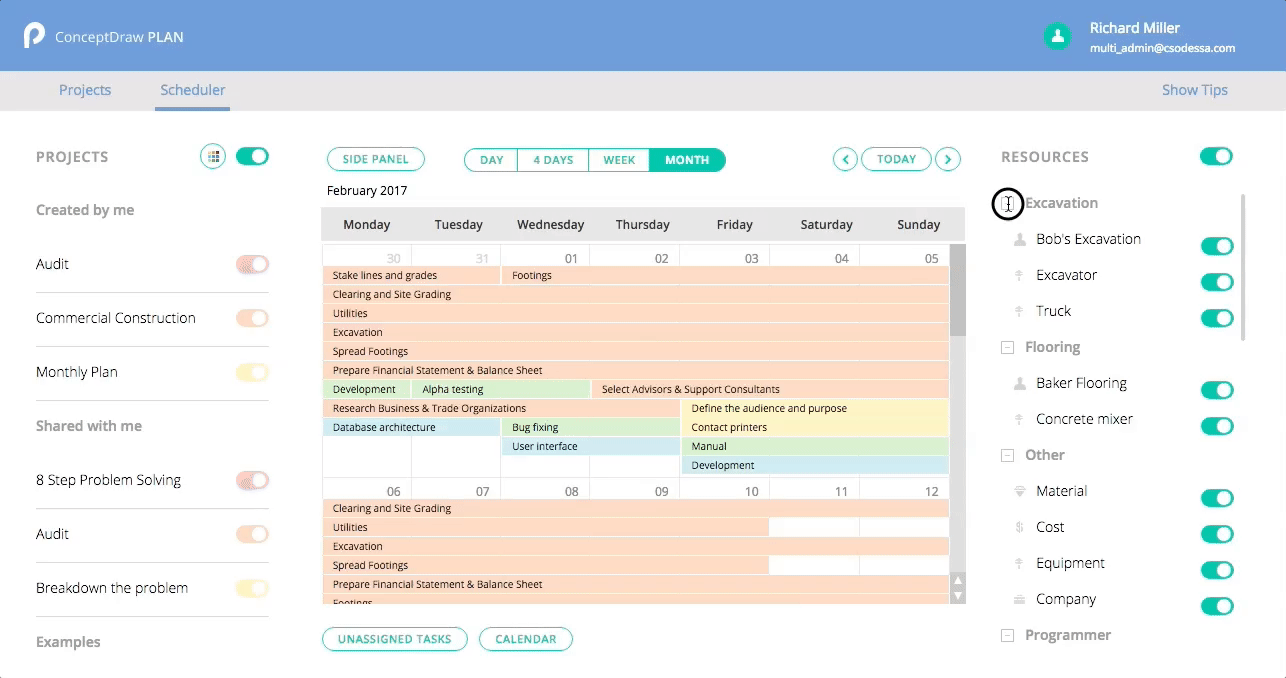Toggle the Monthly Plan project switch
The height and width of the screenshot is (678, 1286).
point(252,372)
